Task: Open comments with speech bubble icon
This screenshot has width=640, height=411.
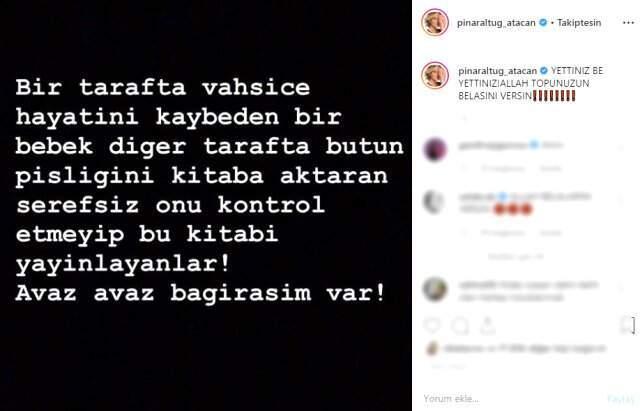Action: pos(460,325)
